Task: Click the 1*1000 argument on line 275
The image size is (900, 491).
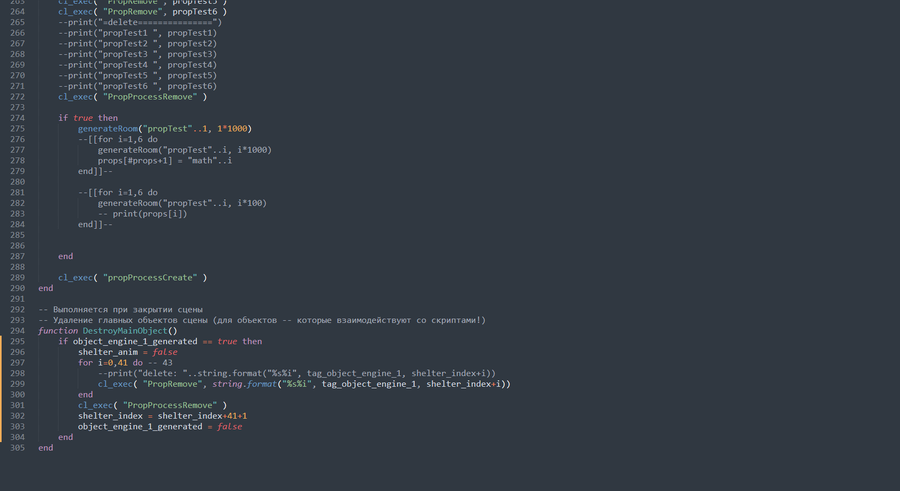Action: [232, 129]
